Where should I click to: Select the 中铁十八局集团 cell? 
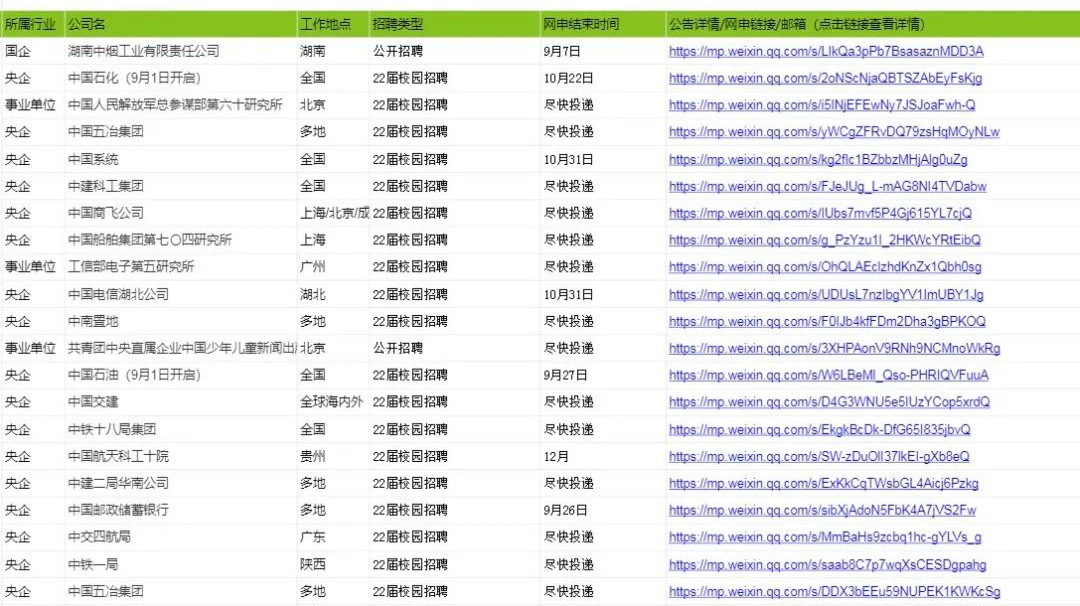180,429
